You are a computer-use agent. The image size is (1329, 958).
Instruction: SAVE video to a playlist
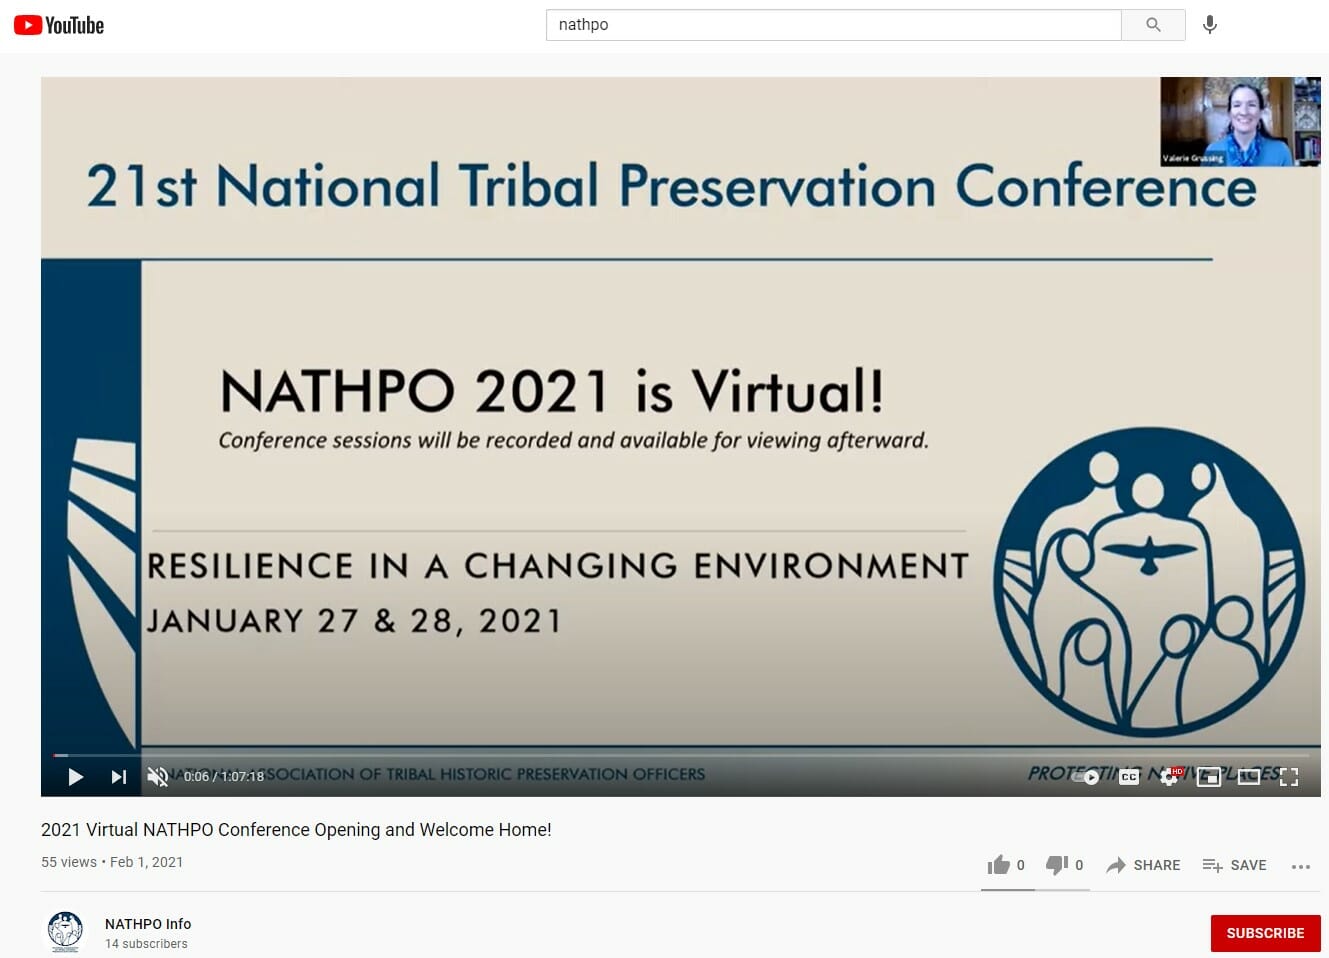pos(1234,865)
